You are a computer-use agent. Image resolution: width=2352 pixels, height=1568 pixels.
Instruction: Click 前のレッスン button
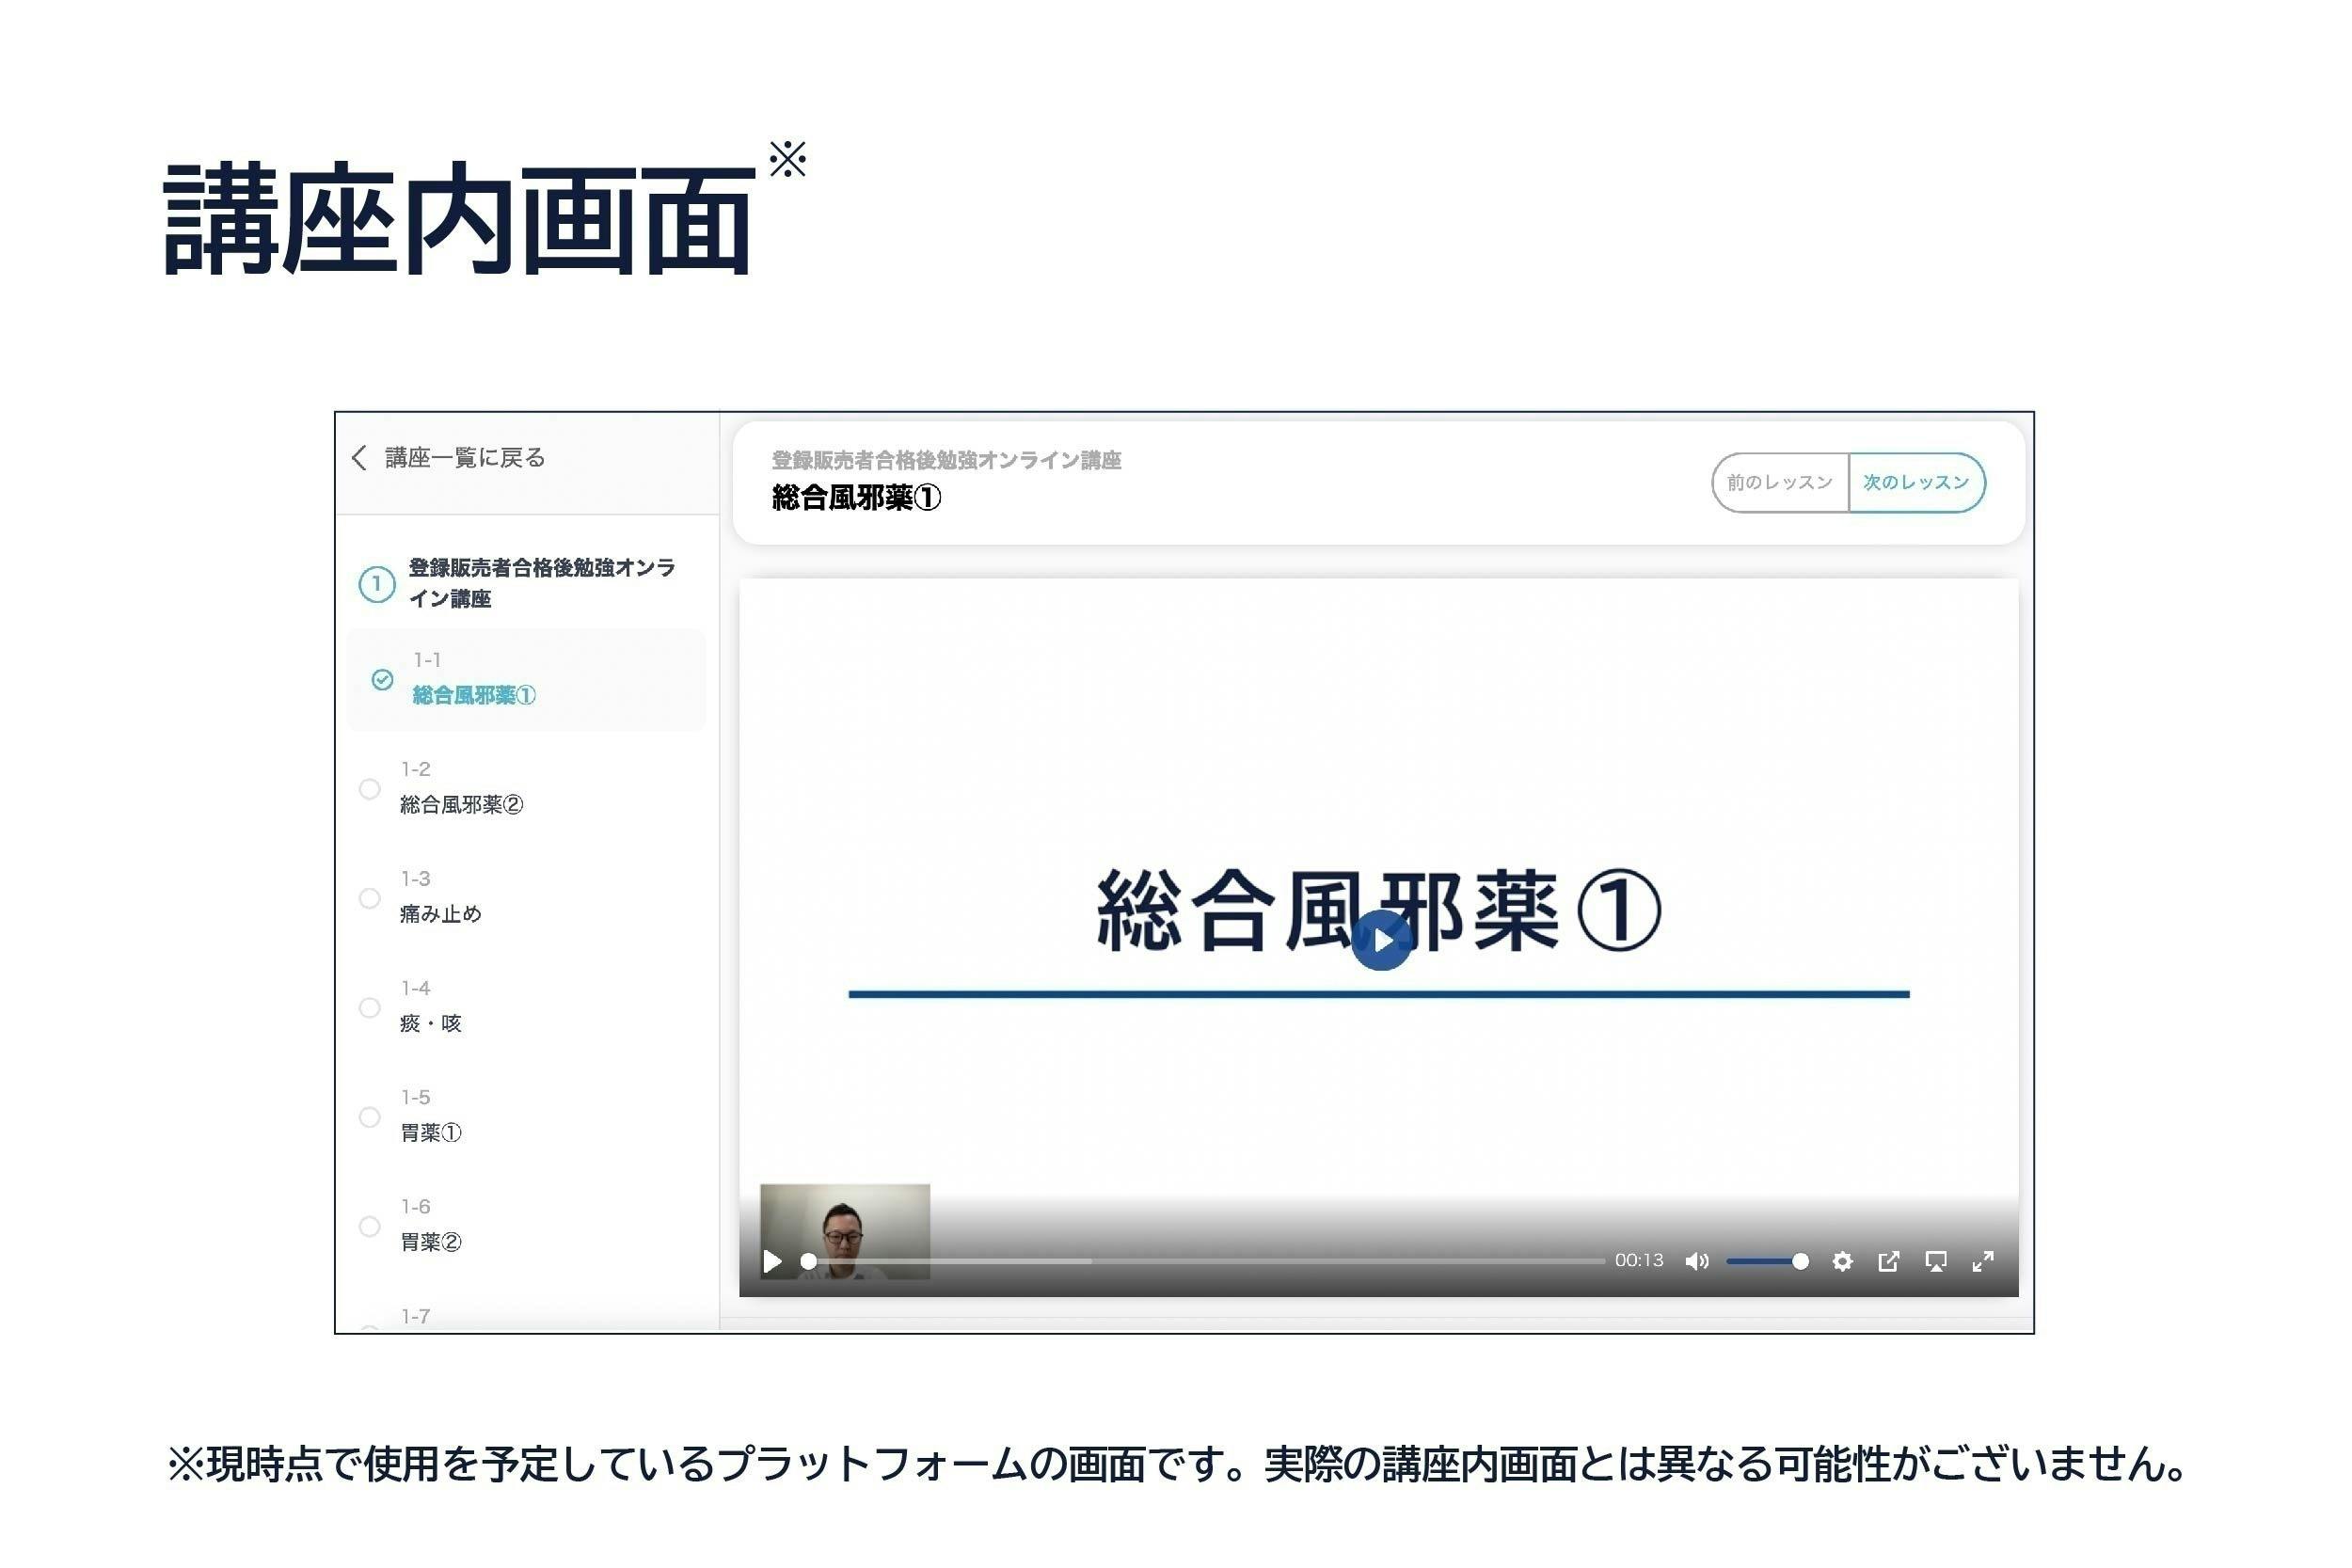[x=1779, y=482]
